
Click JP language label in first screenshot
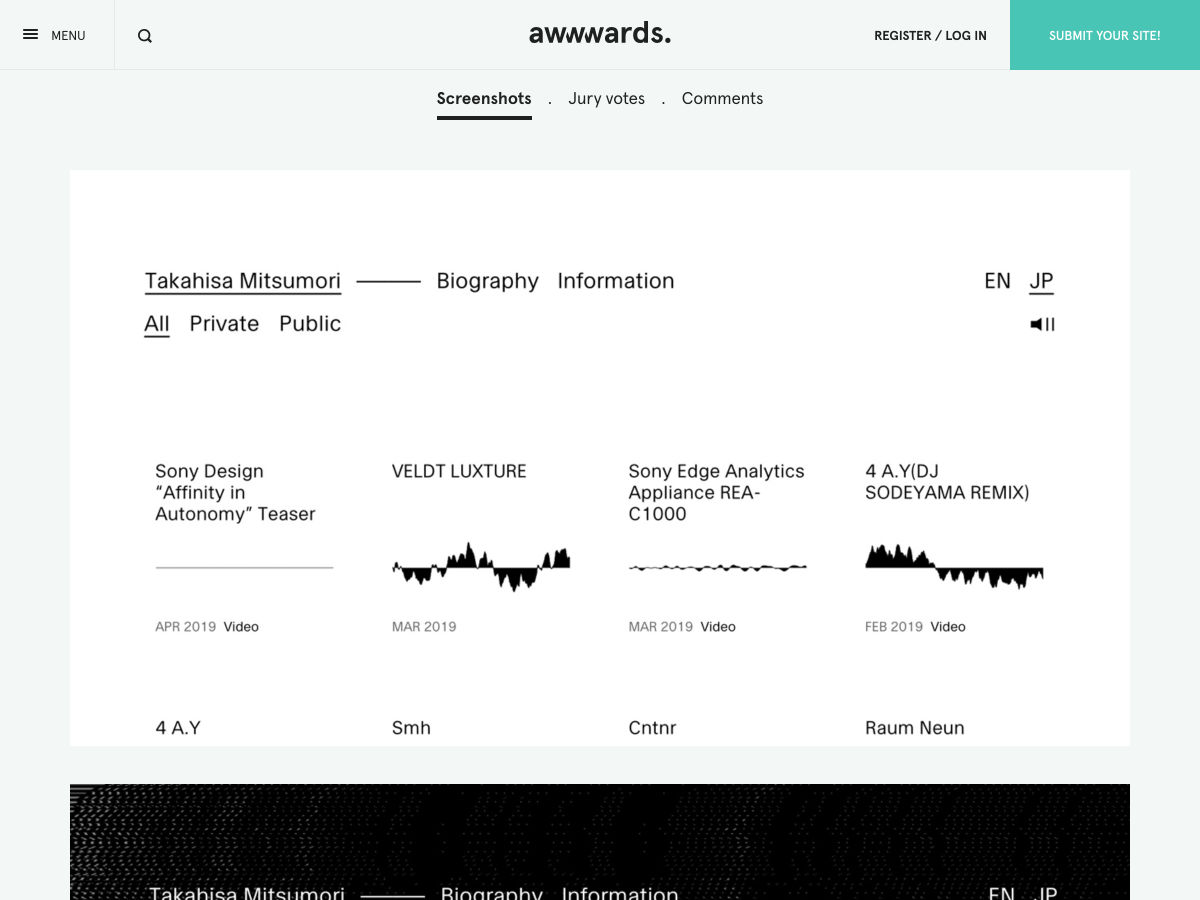(1042, 281)
